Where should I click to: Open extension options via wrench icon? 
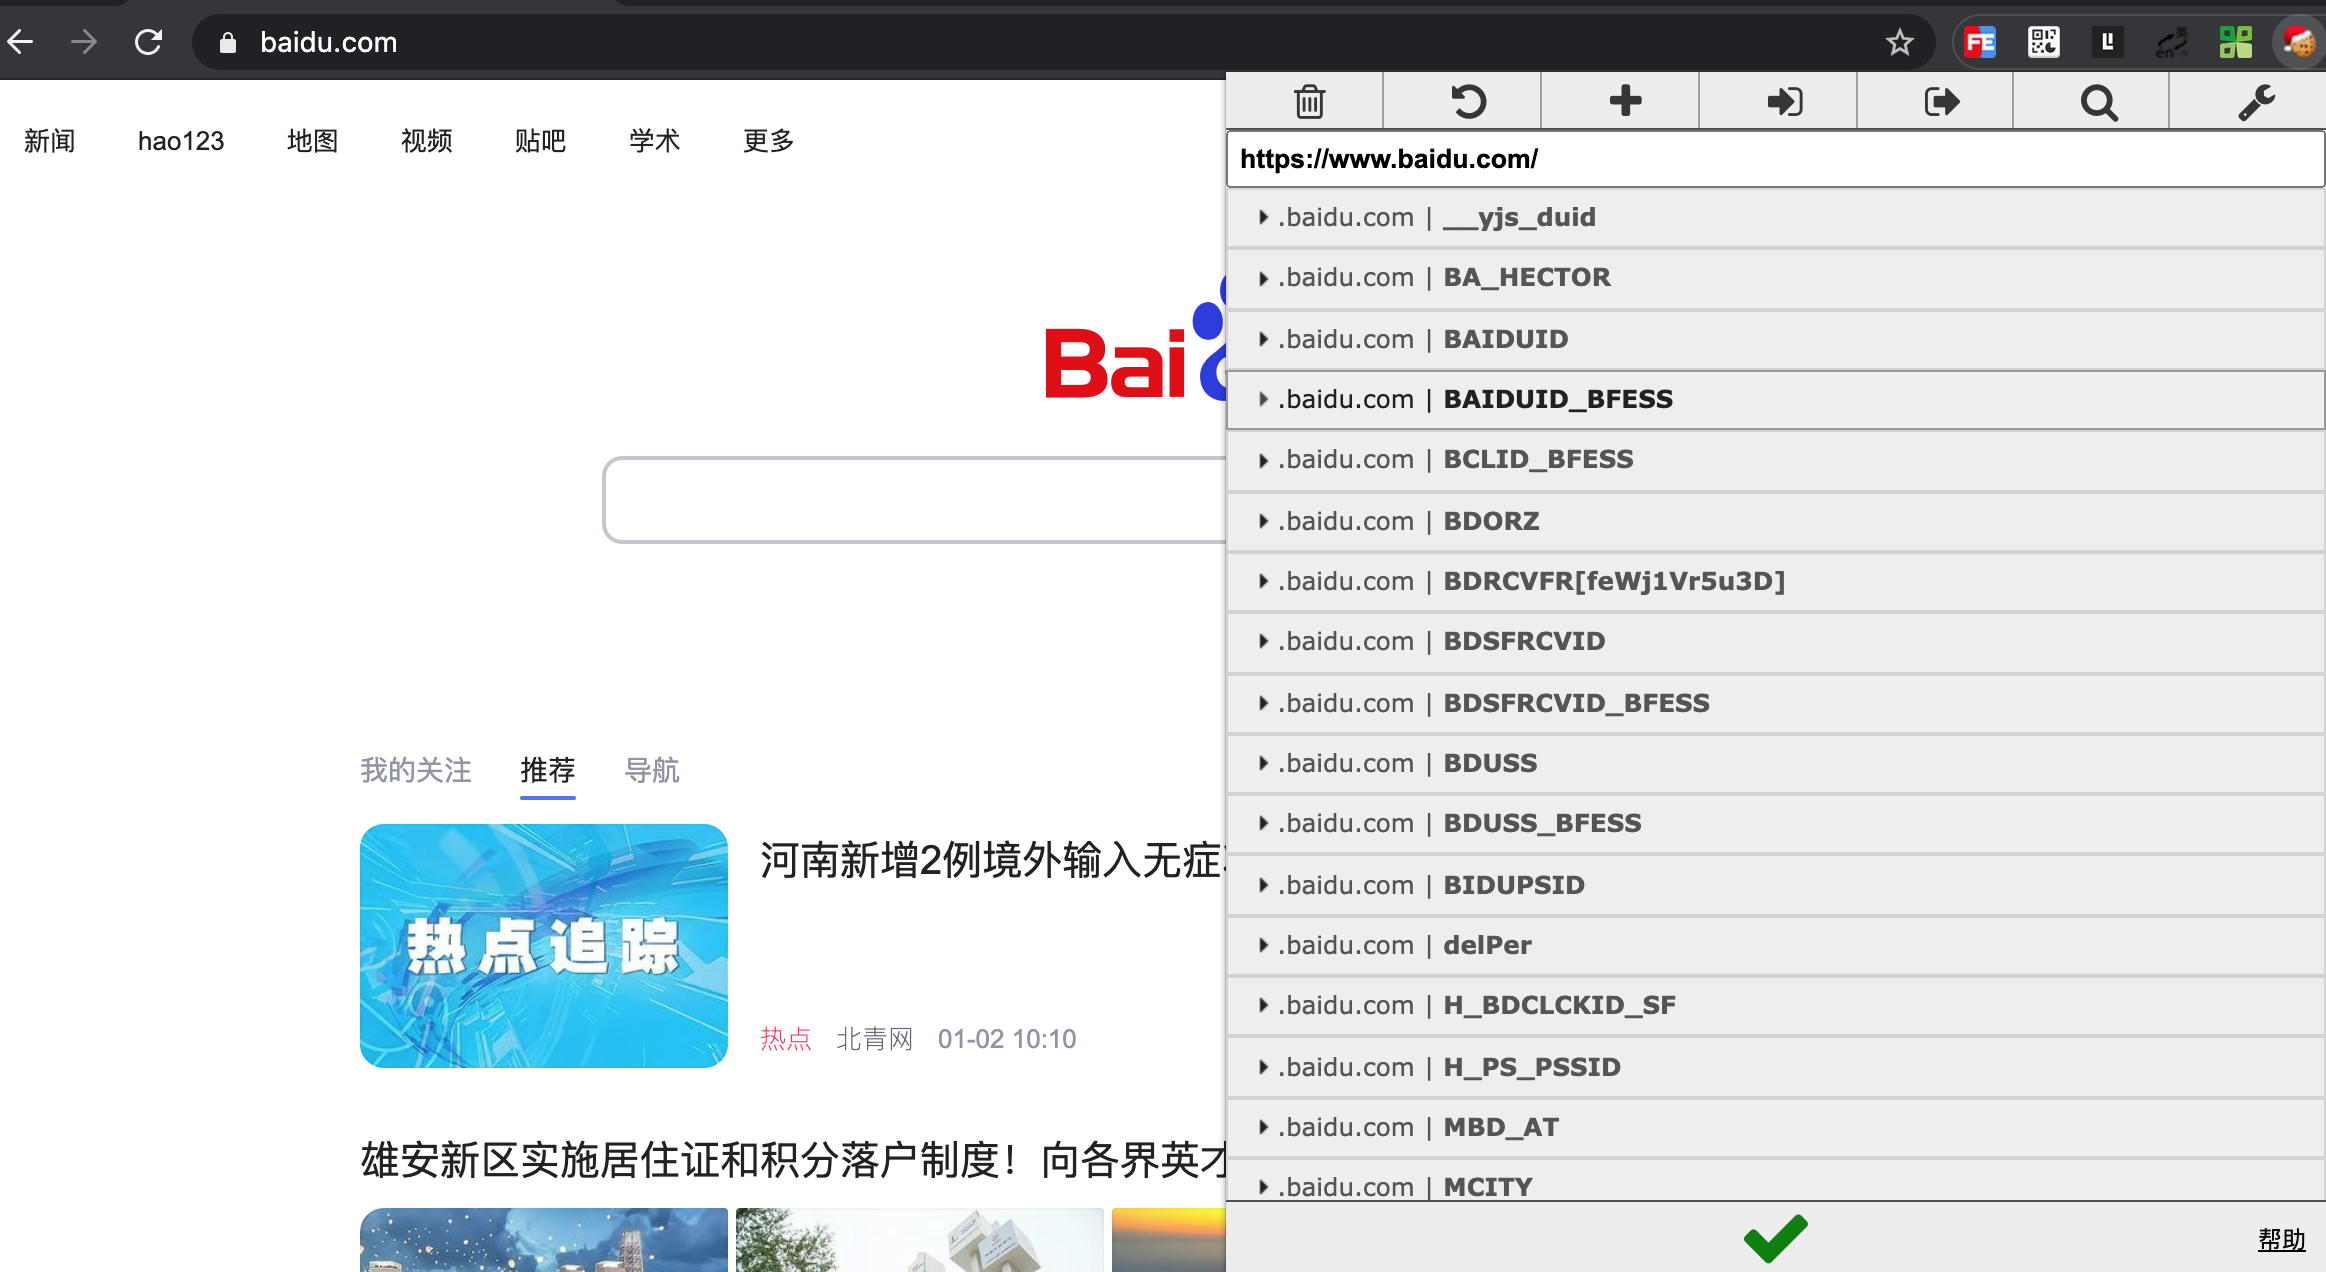(2256, 102)
